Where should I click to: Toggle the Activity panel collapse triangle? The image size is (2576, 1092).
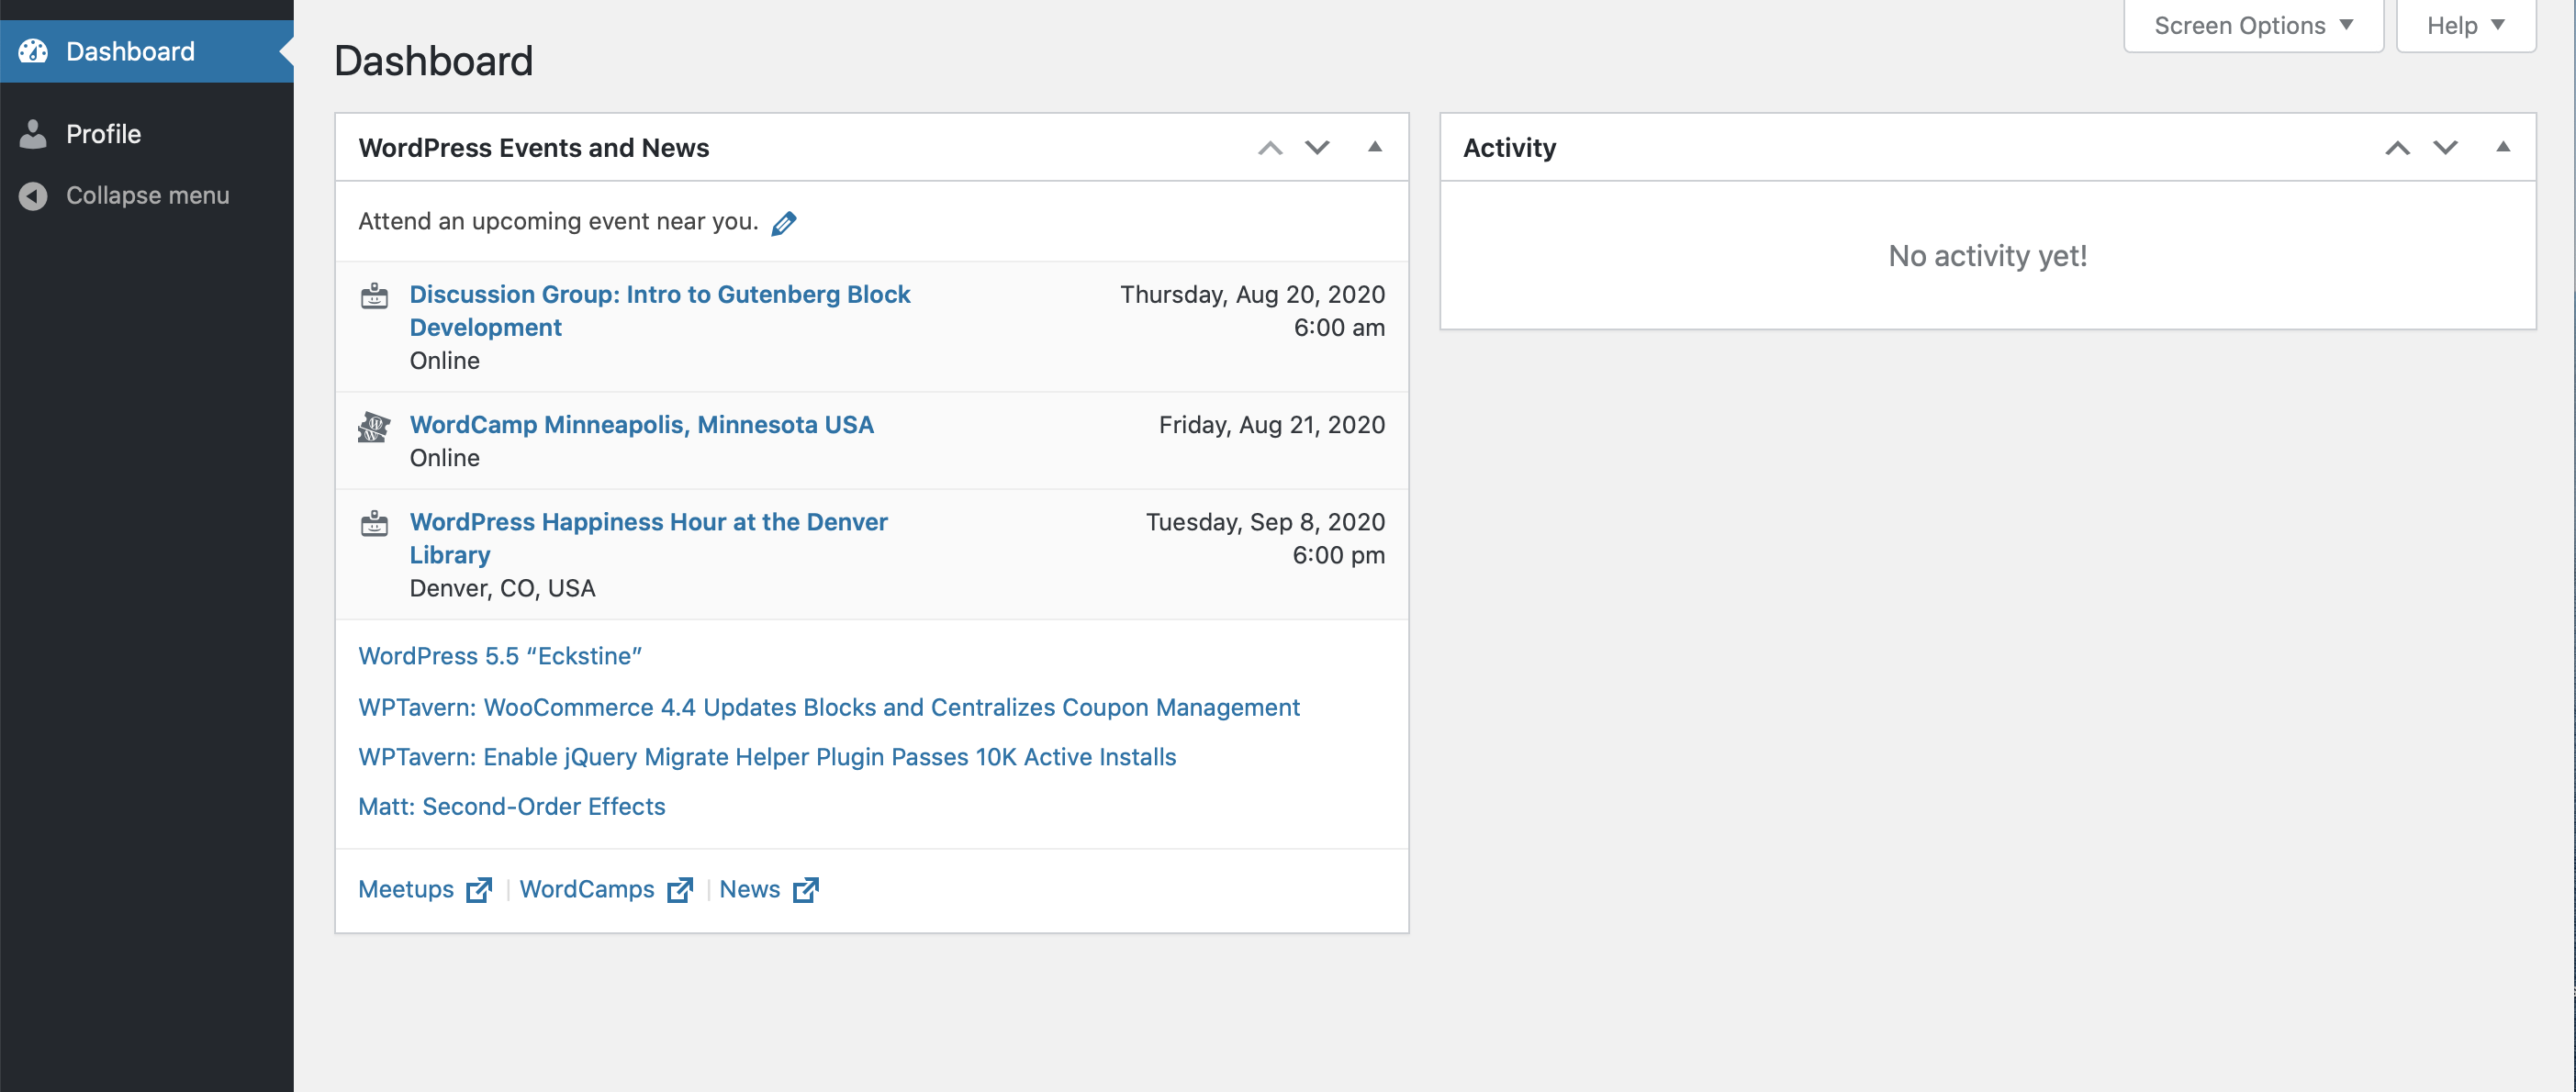click(x=2503, y=147)
